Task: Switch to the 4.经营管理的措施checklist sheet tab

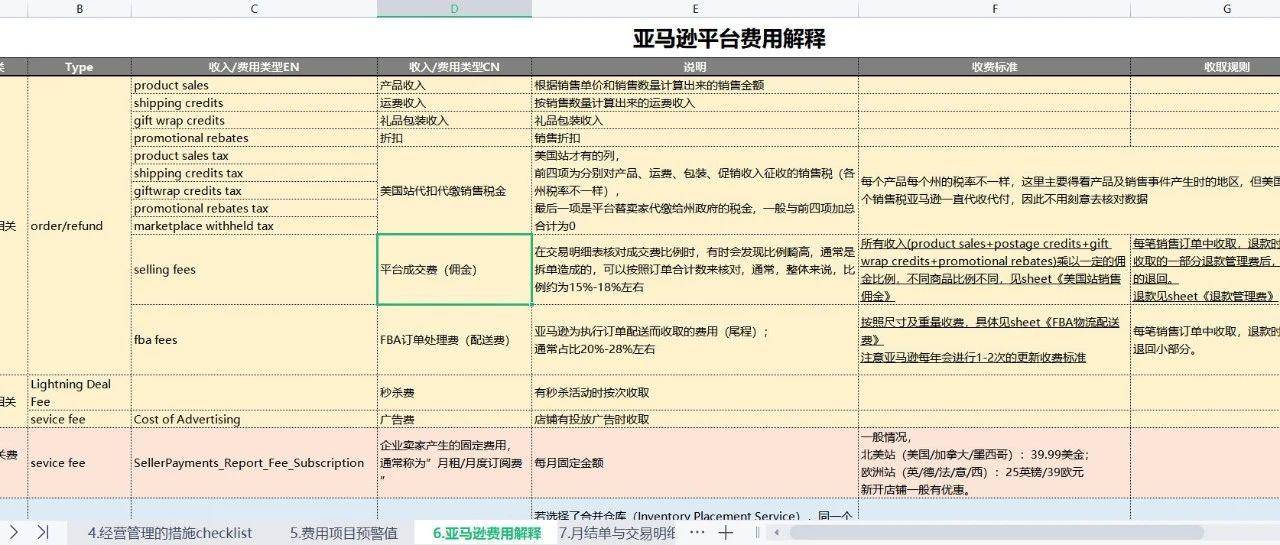Action: pos(169,533)
